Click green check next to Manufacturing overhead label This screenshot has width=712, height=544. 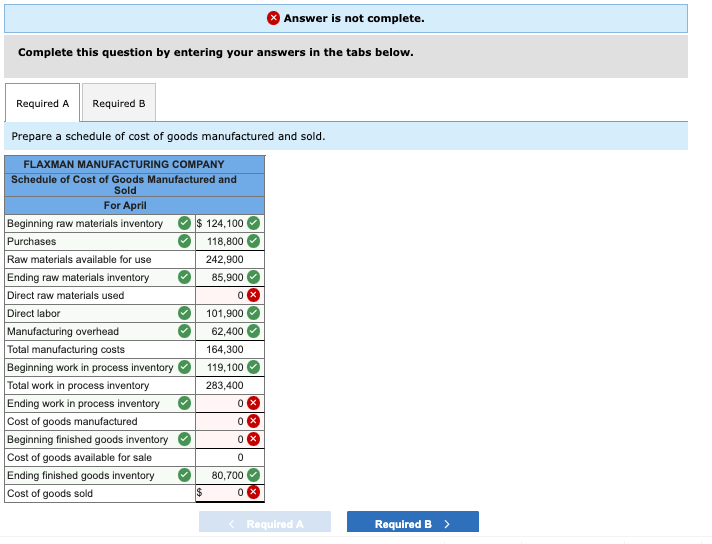[x=184, y=331]
